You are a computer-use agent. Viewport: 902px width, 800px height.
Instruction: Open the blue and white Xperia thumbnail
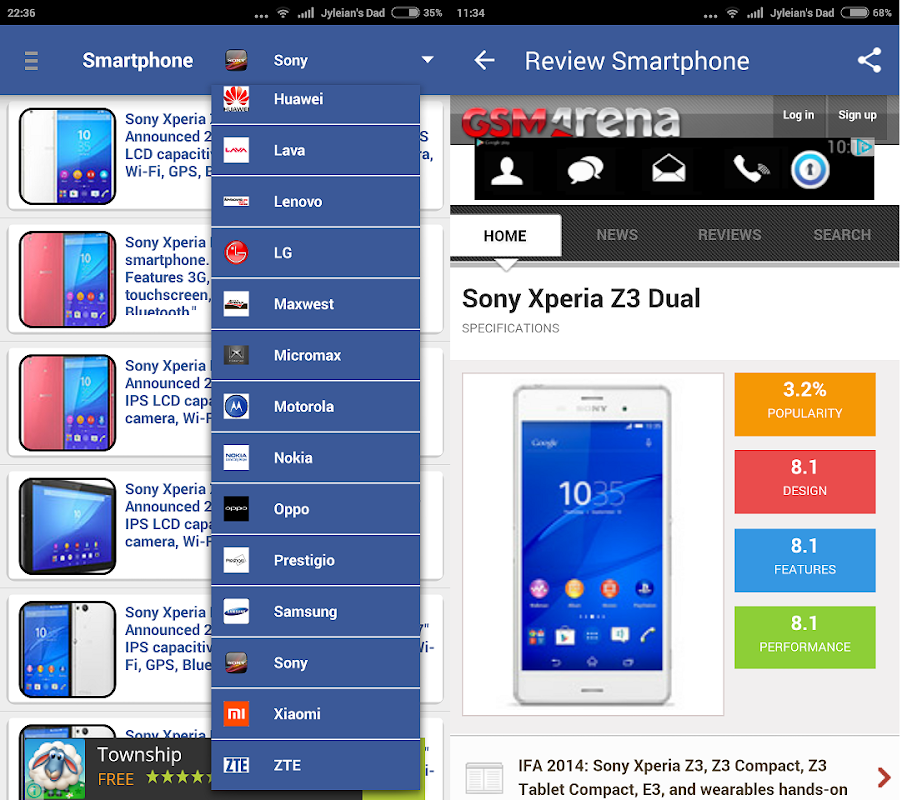pos(67,649)
